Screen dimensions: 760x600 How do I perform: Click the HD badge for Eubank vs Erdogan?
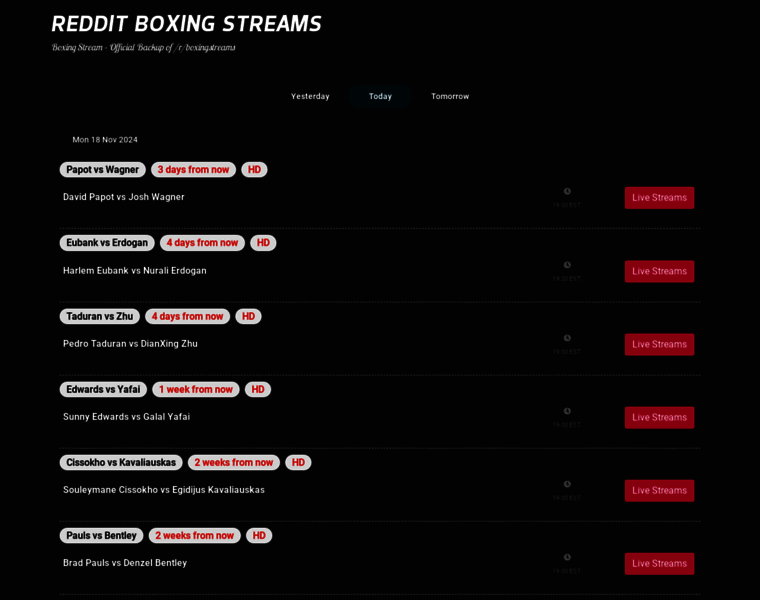click(263, 243)
